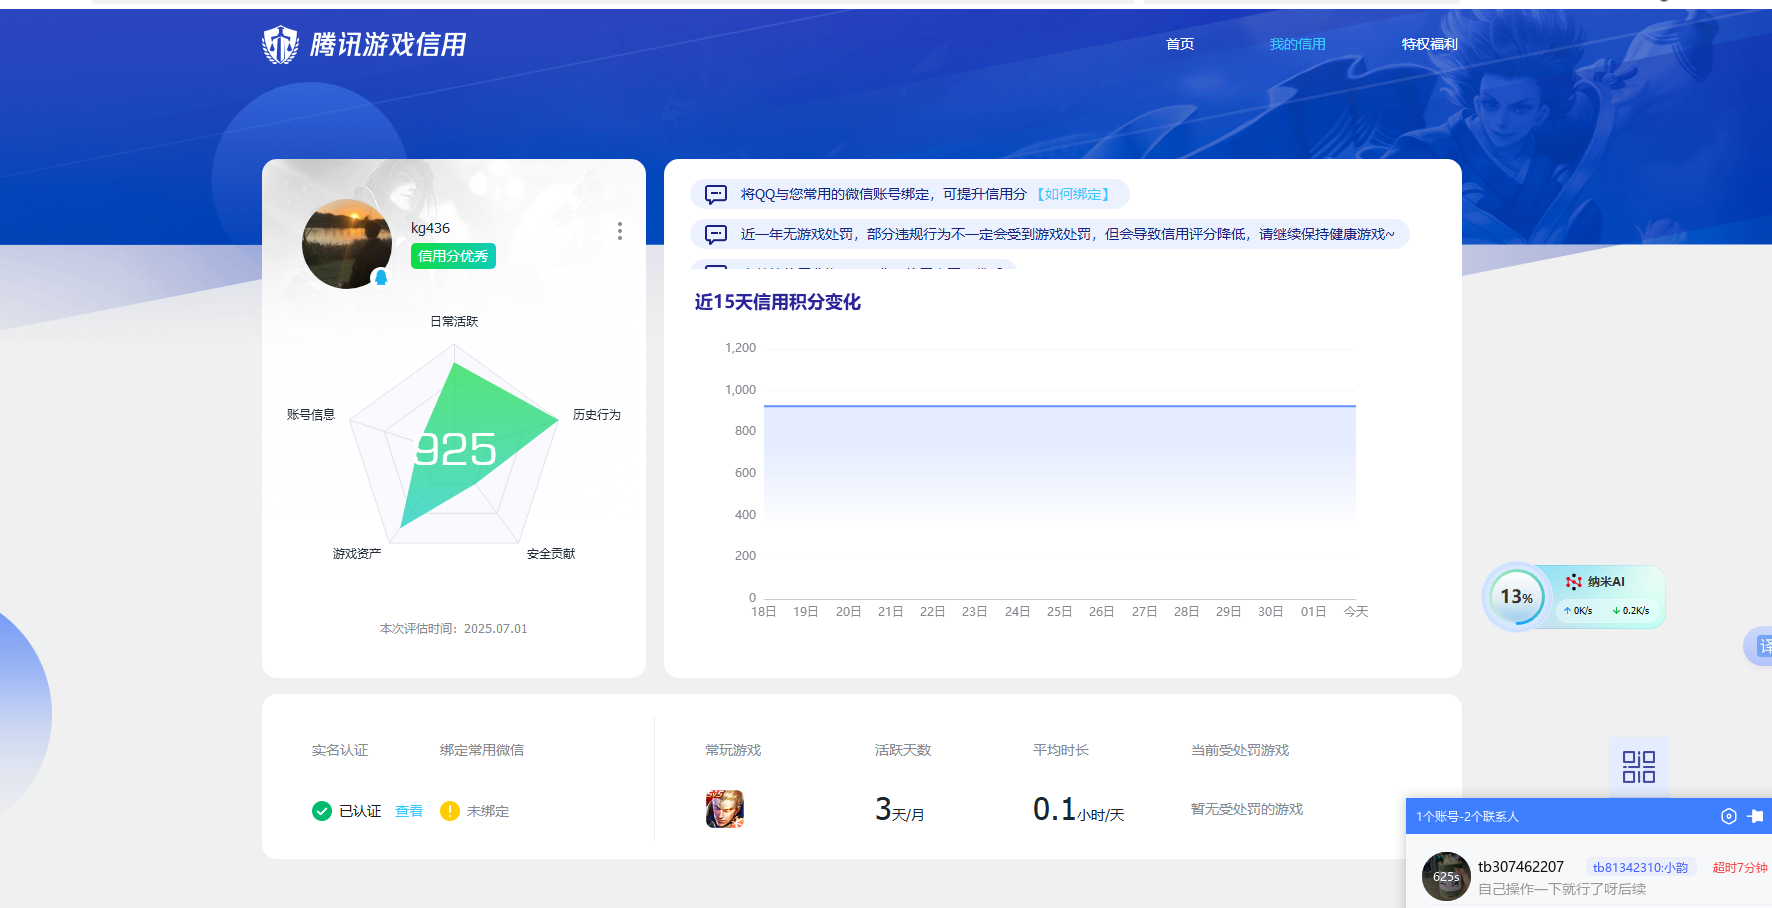
Task: Go to the 首页 nav tab
Action: [x=1180, y=44]
